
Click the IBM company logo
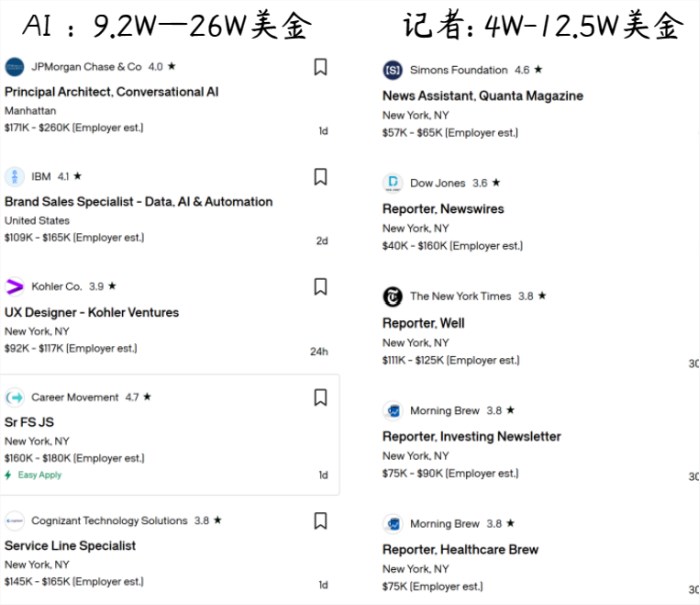(x=15, y=177)
